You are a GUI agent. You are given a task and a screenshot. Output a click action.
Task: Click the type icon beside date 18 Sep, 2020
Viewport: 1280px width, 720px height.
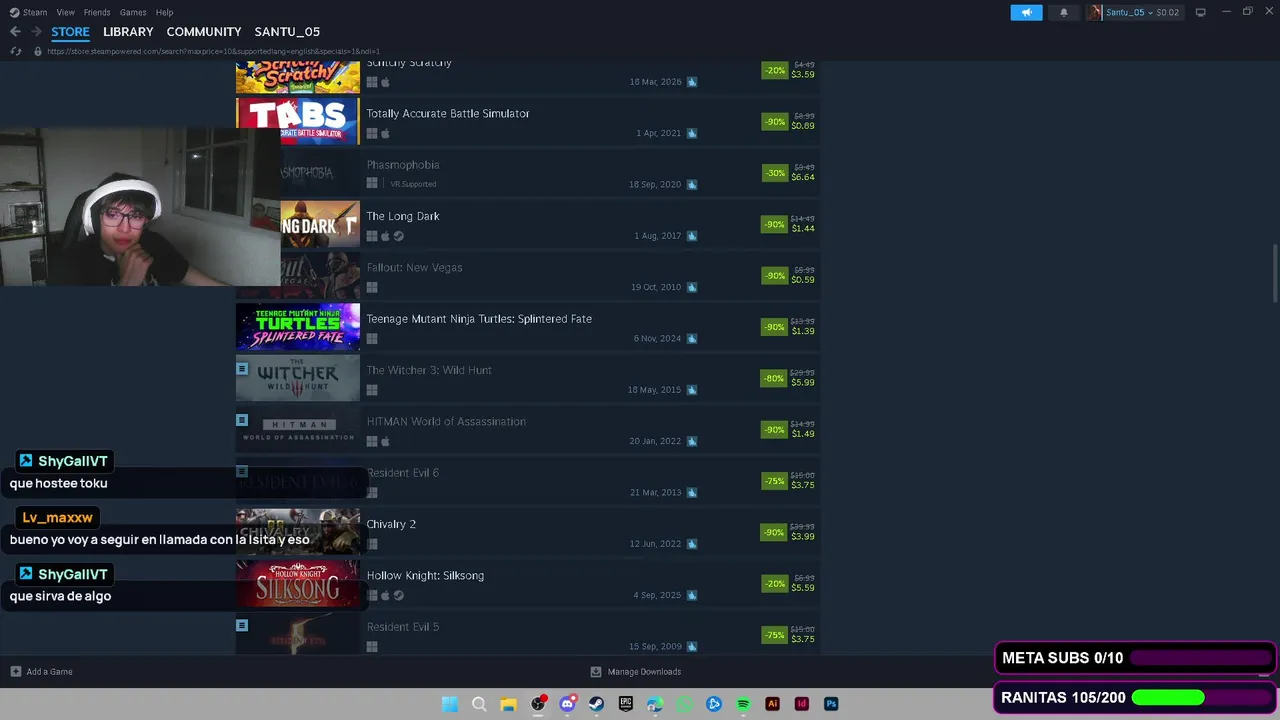(692, 185)
